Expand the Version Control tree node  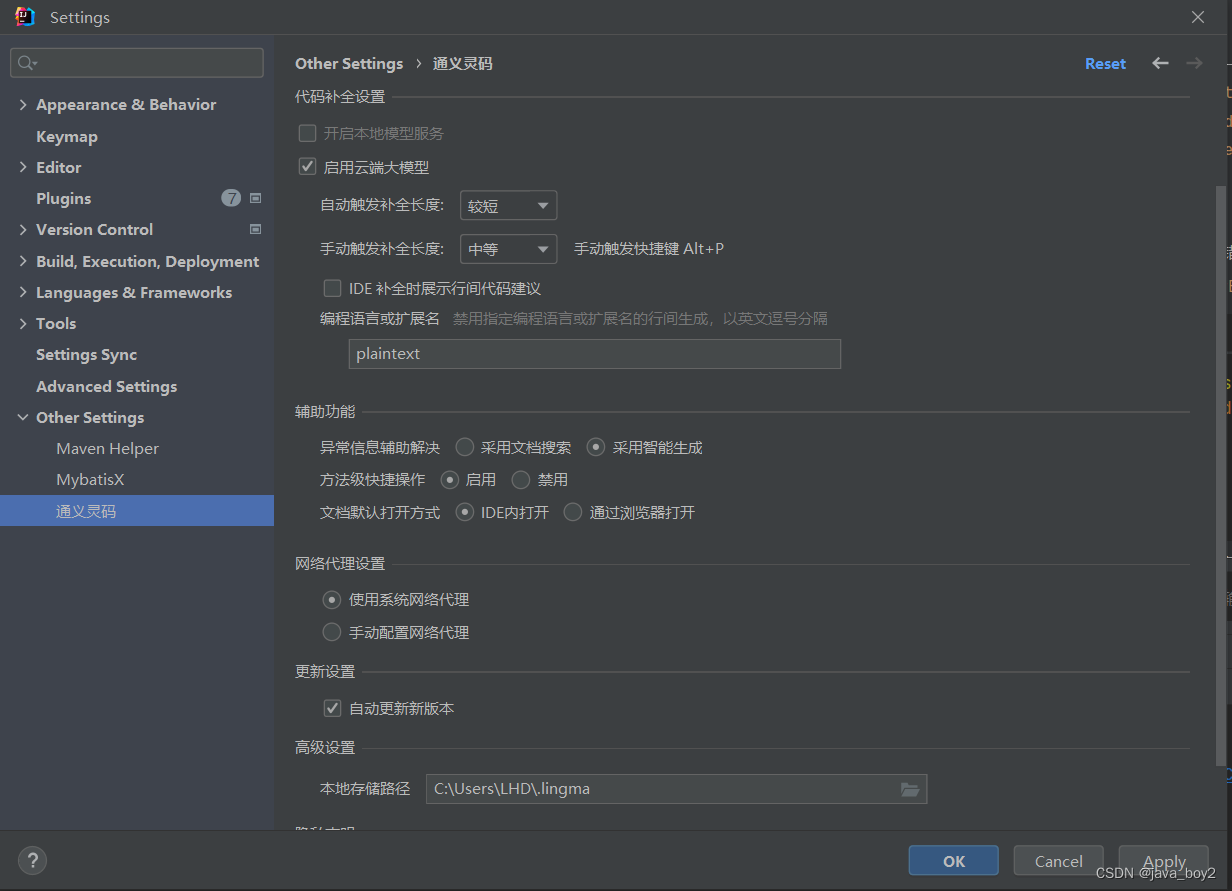pyautogui.click(x=23, y=229)
